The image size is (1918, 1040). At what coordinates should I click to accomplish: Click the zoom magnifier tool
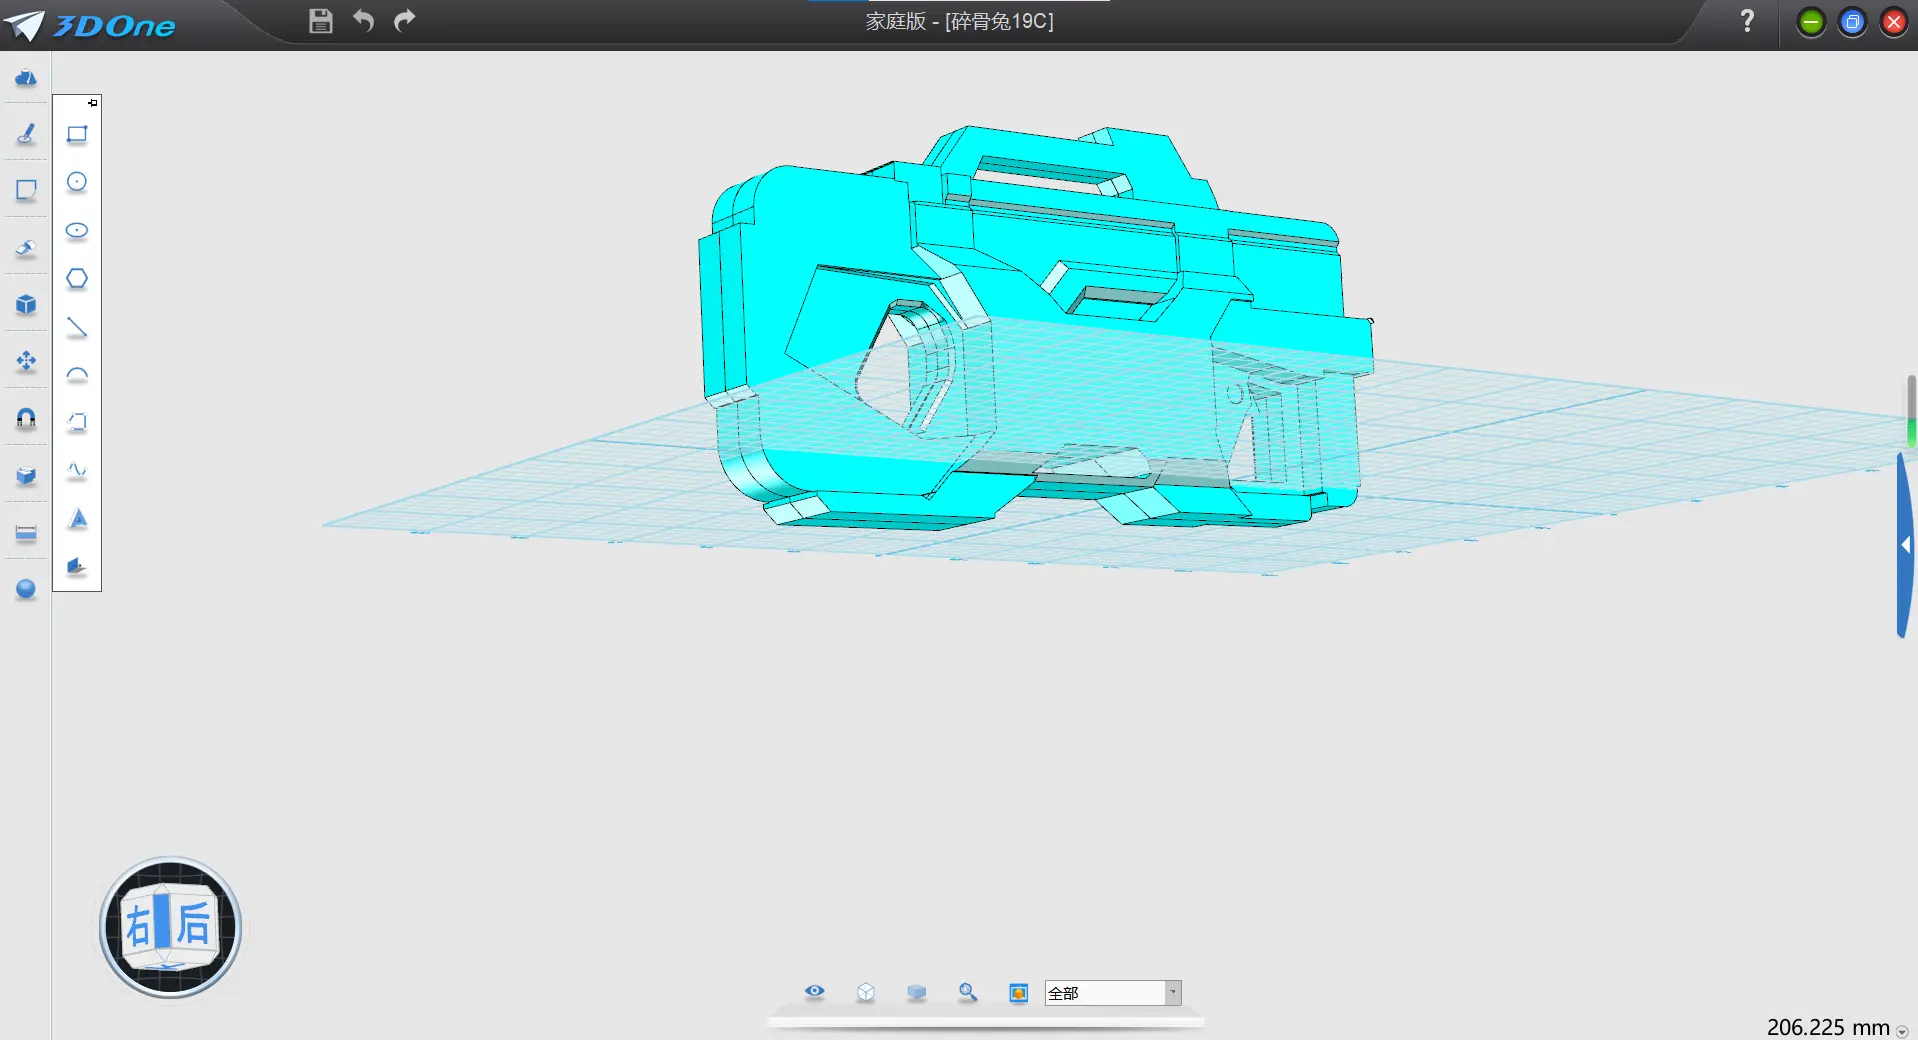tap(968, 992)
